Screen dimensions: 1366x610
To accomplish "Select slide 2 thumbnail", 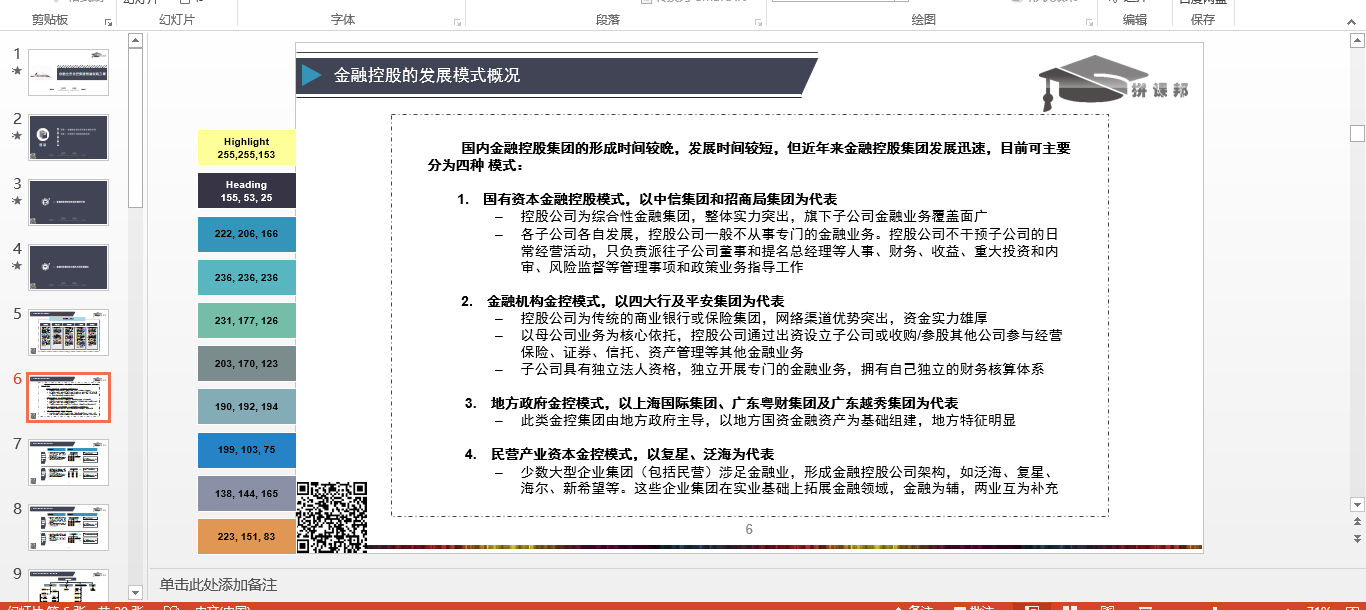I will point(69,137).
